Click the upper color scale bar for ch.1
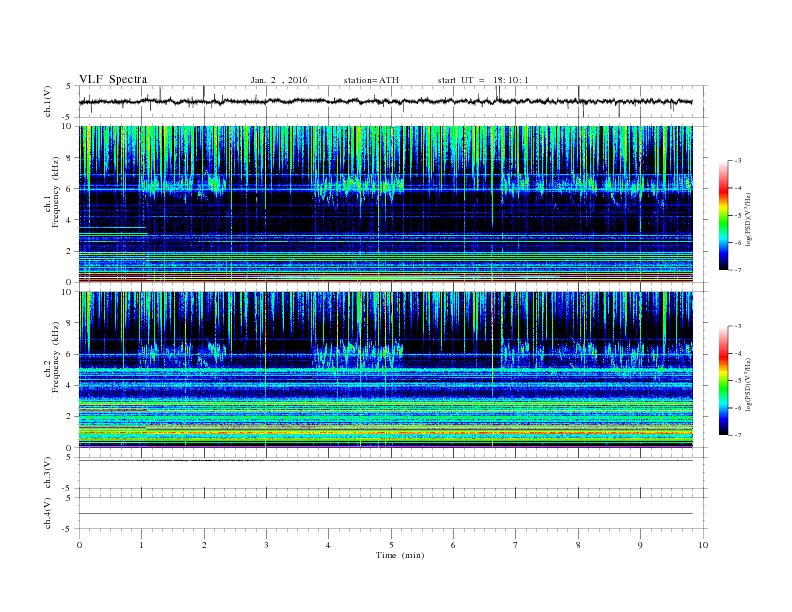 [x=723, y=215]
